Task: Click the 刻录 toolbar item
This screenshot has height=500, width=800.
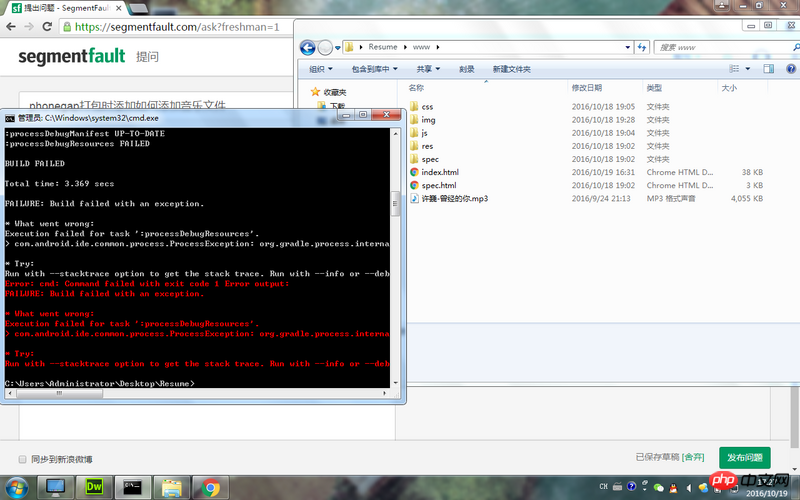Action: tap(467, 69)
